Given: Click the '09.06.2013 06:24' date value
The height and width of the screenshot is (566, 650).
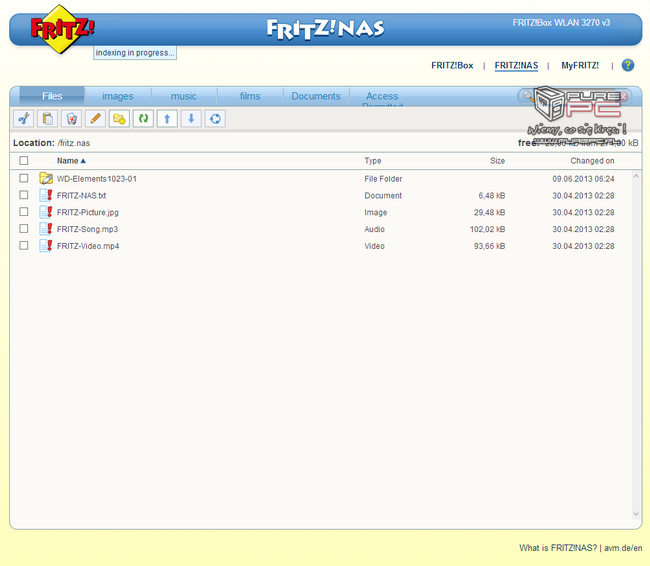Looking at the screenshot, I should tap(583, 179).
